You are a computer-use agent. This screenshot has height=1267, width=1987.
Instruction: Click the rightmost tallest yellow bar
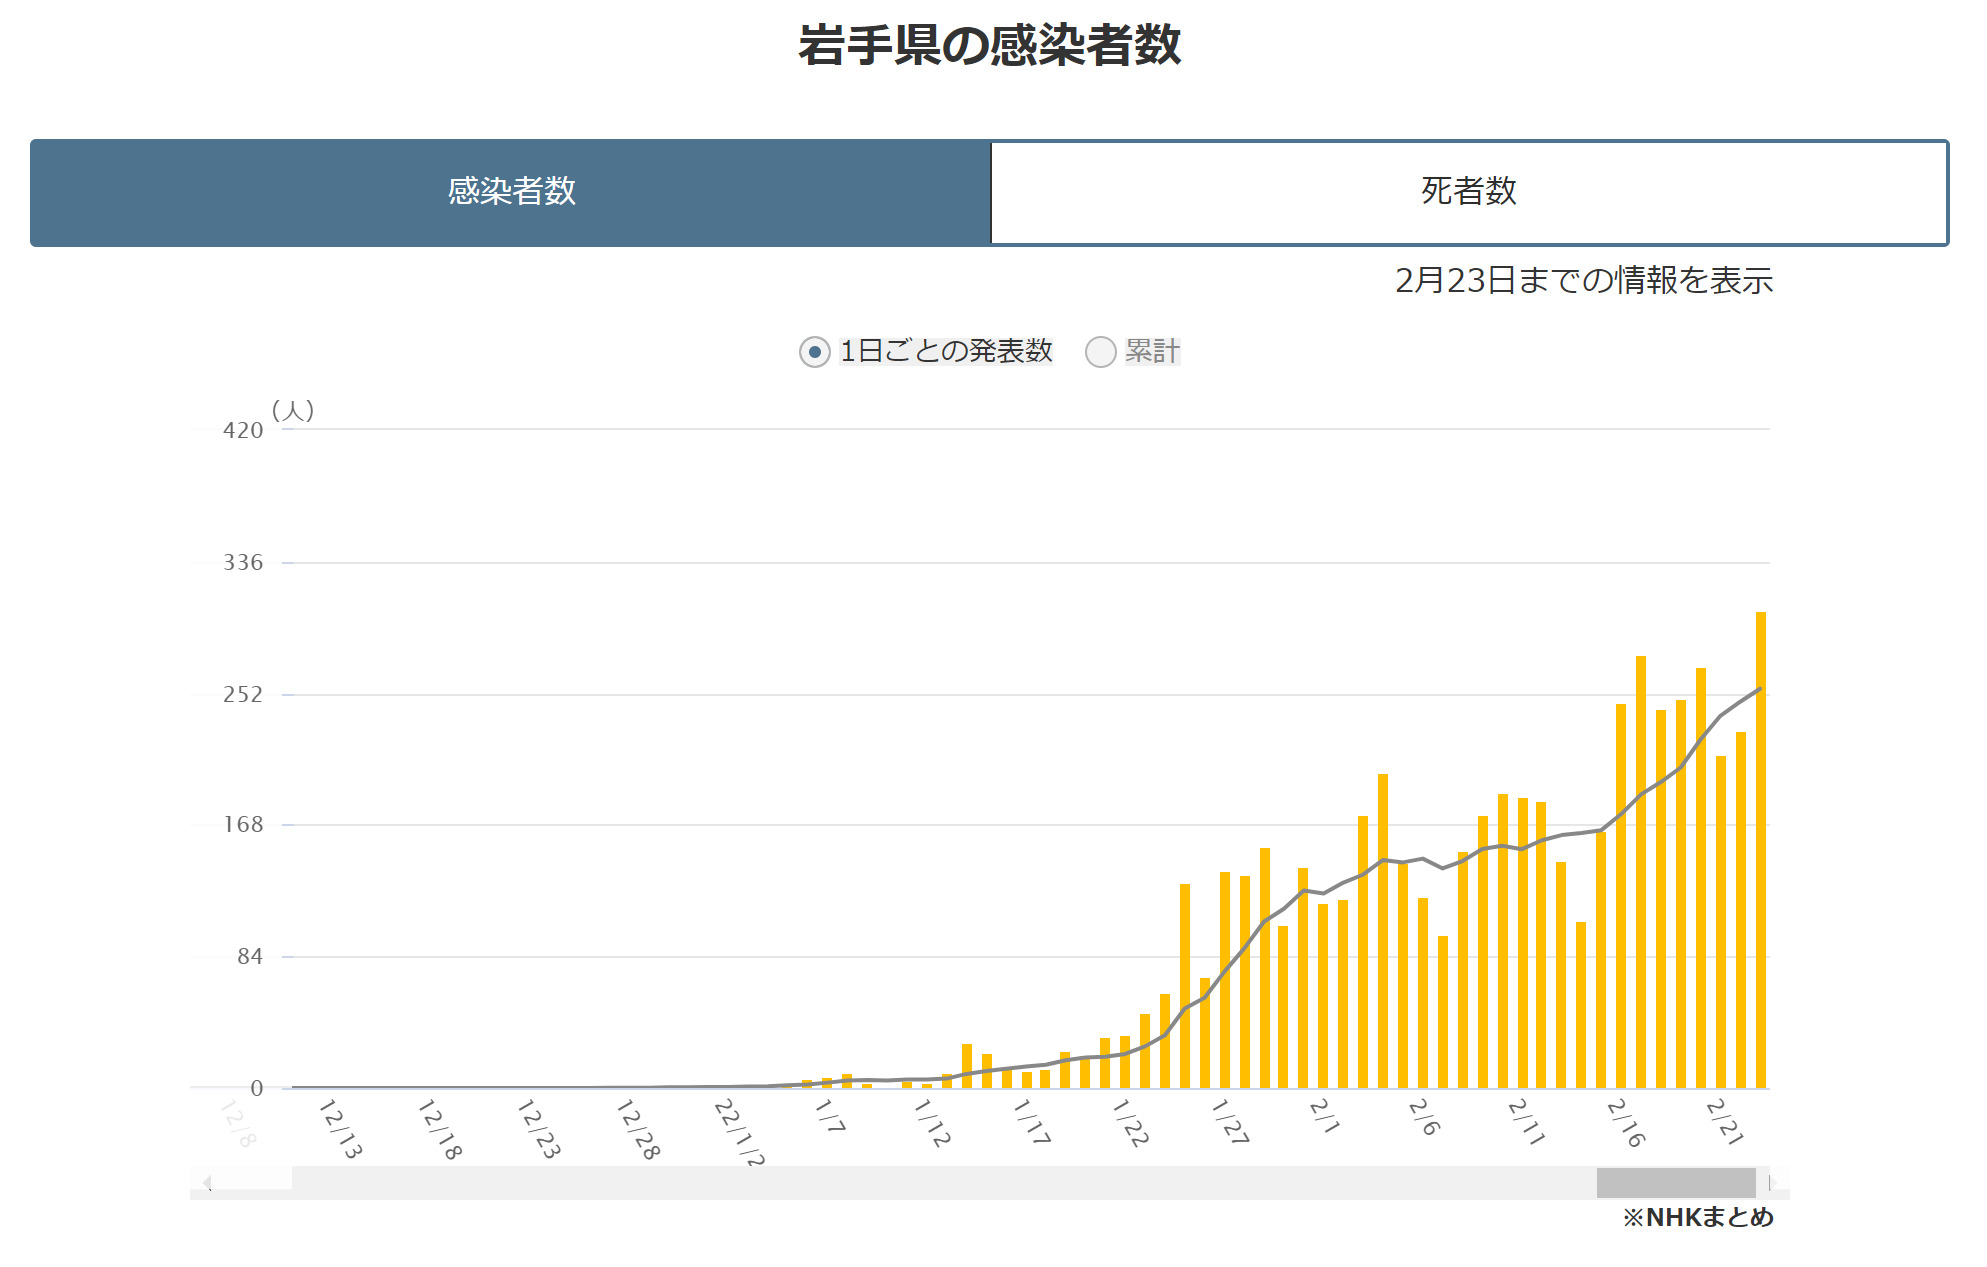(1760, 850)
